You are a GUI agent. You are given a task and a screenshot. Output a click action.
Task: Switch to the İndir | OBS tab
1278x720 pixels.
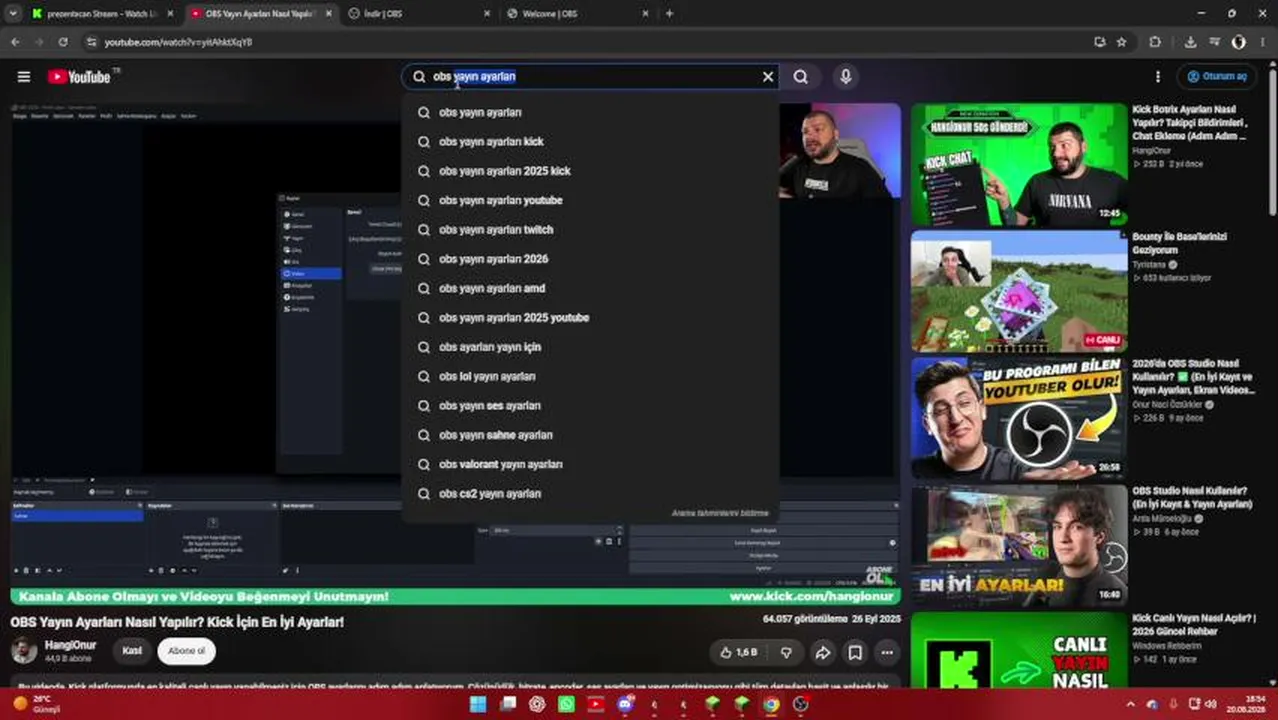coord(419,14)
